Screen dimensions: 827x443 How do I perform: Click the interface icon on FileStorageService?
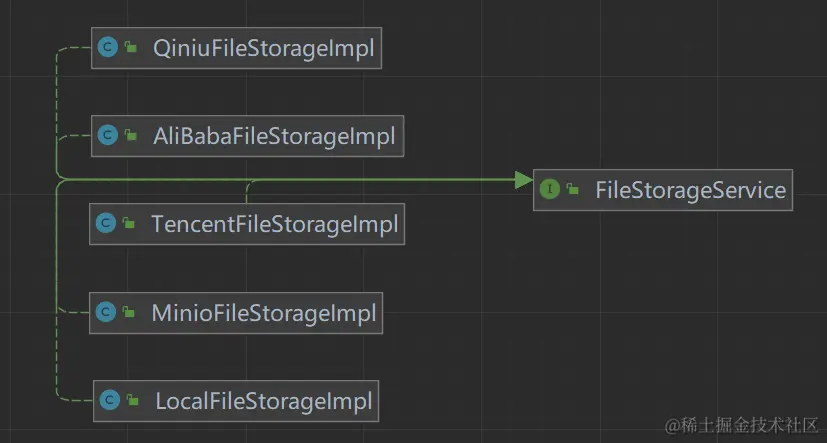tap(549, 189)
